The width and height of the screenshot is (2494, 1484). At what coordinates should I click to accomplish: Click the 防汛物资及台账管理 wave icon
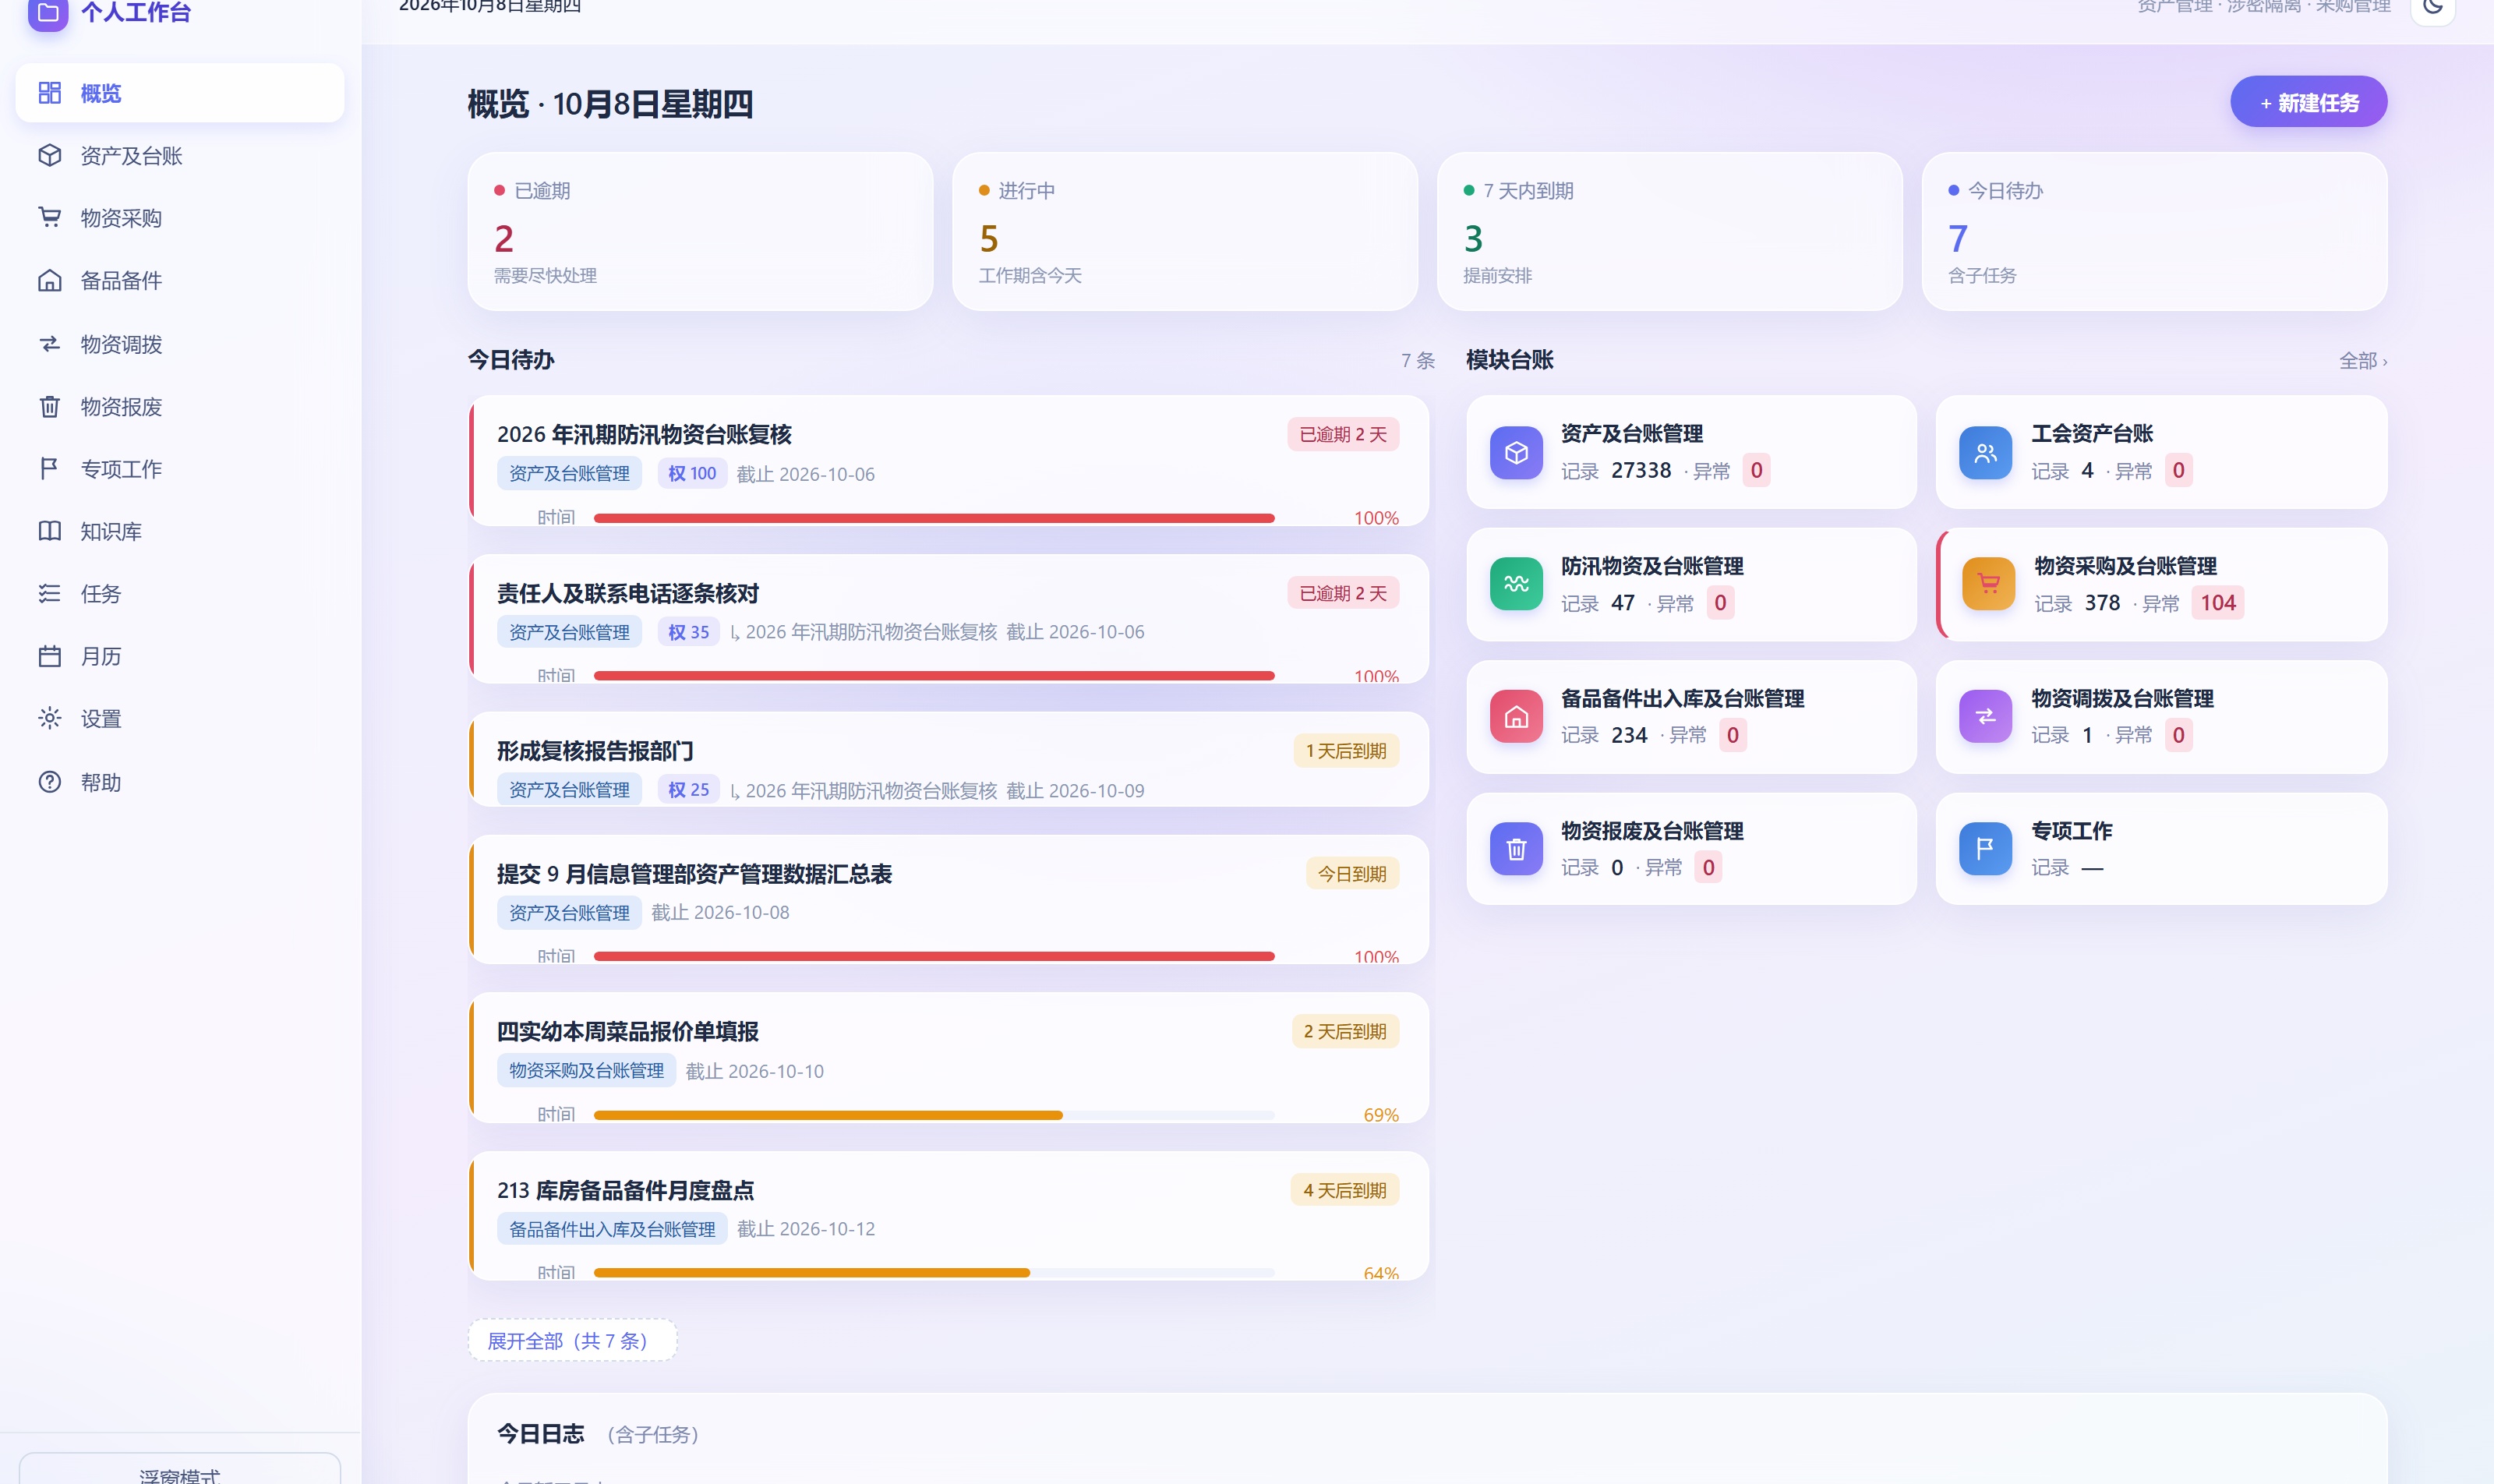1516,584
